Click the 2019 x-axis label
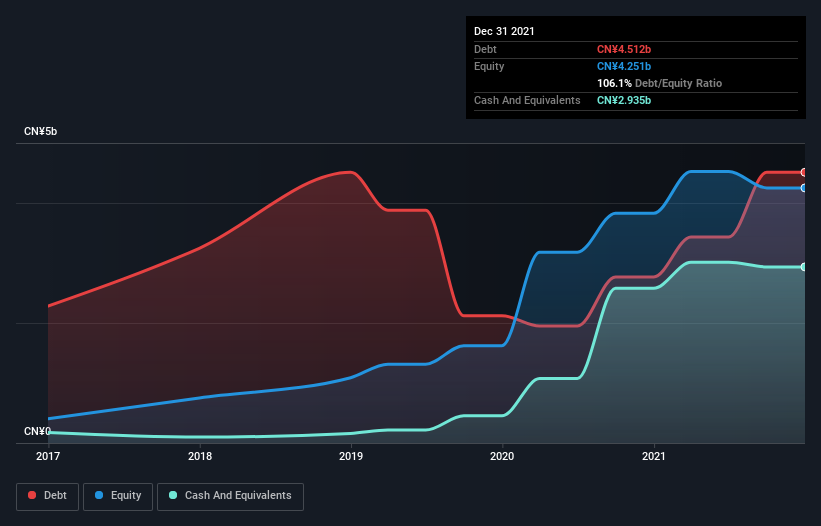Image resolution: width=821 pixels, height=526 pixels. [x=351, y=456]
